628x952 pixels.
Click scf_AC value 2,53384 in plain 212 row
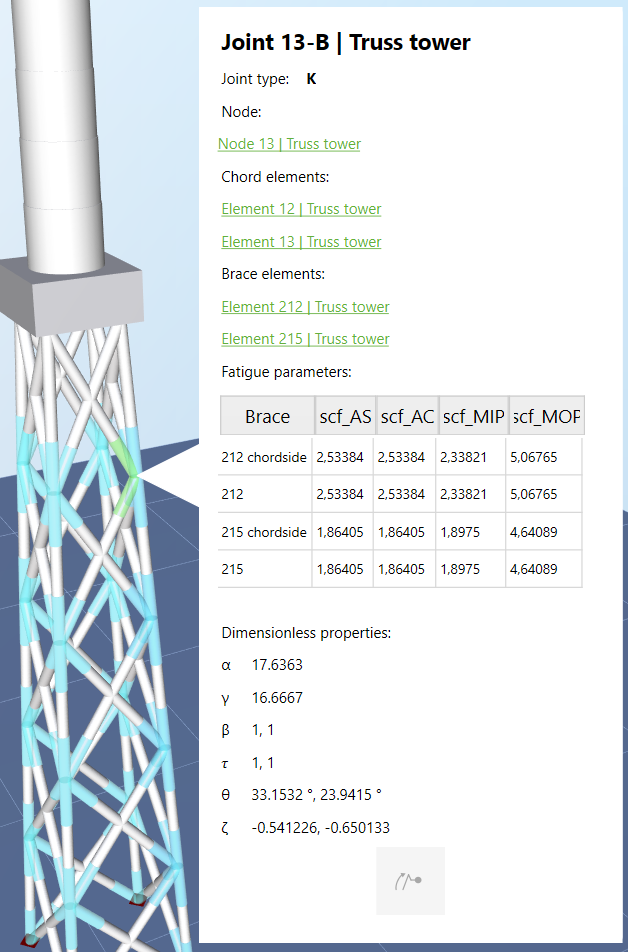(x=401, y=494)
